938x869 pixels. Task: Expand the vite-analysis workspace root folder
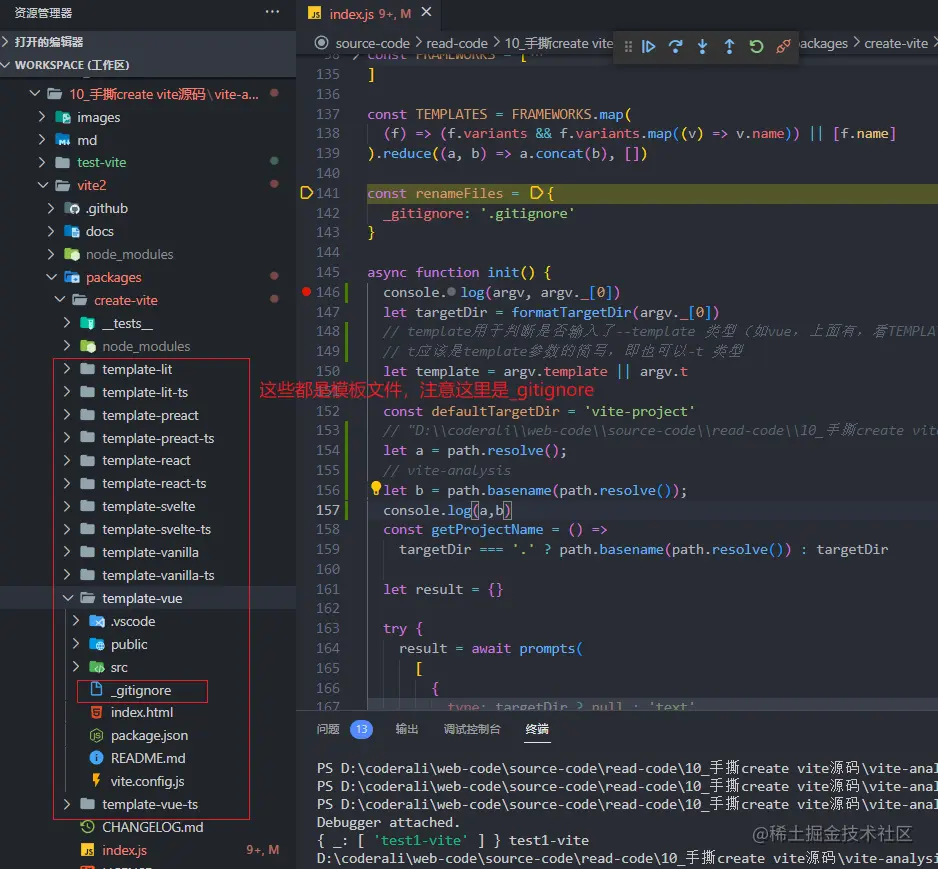(163, 94)
